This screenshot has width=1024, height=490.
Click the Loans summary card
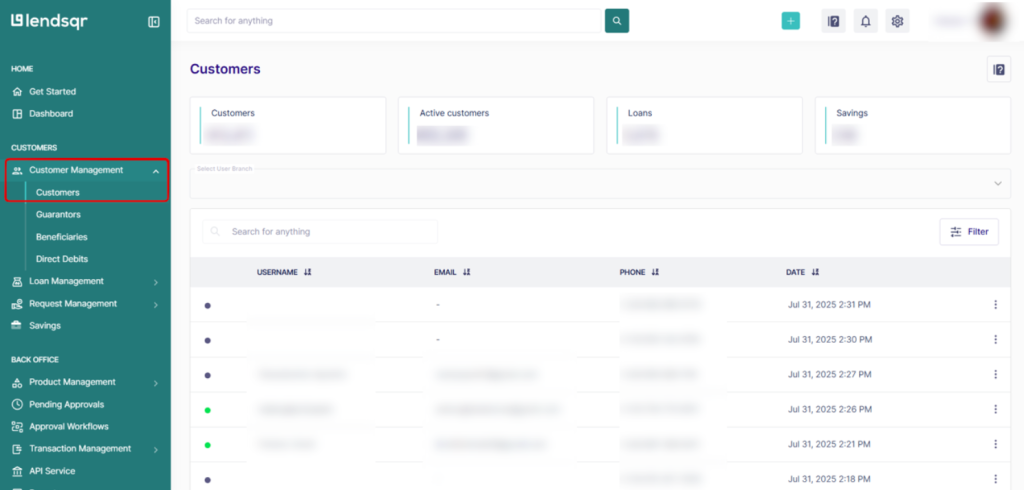click(x=705, y=125)
